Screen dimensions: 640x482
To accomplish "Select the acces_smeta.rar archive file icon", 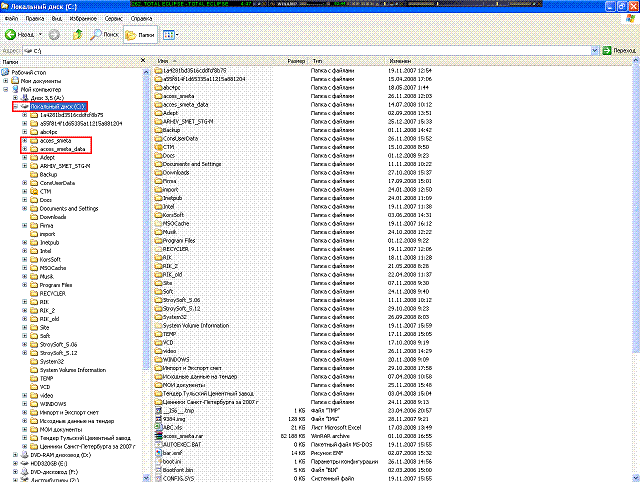I will (156, 436).
